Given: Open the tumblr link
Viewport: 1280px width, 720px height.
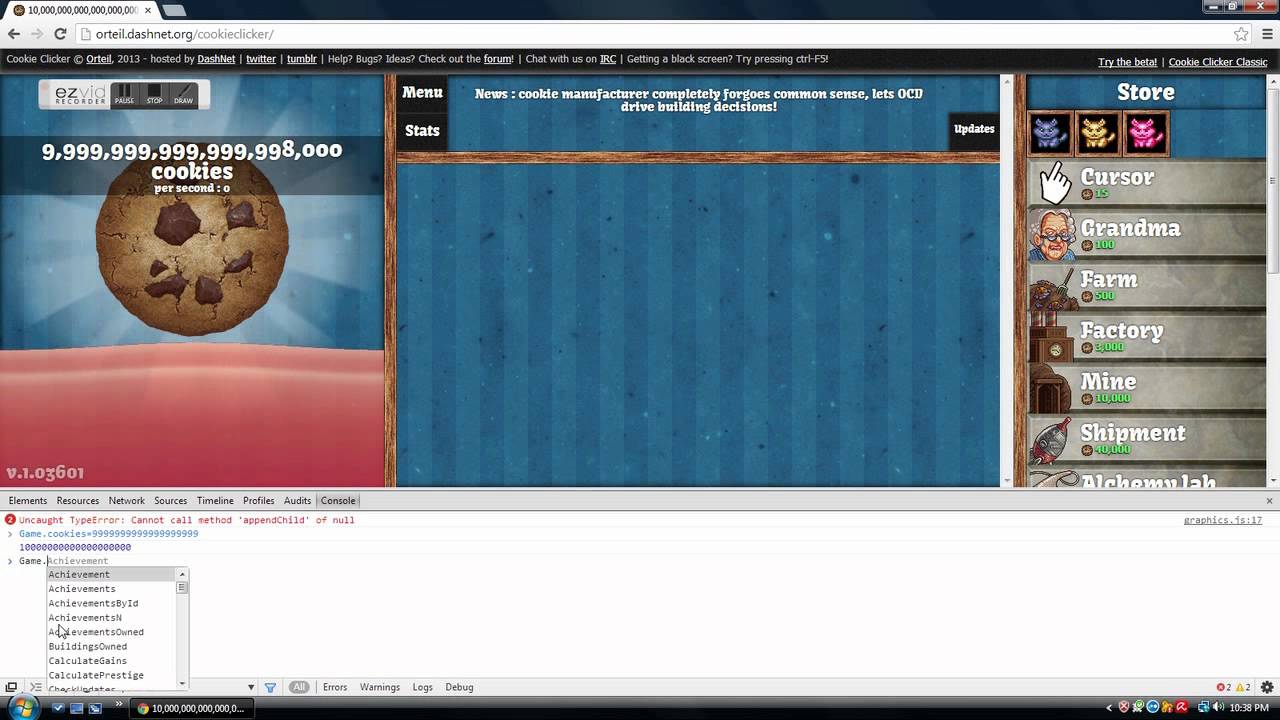Looking at the screenshot, I should (x=302, y=59).
